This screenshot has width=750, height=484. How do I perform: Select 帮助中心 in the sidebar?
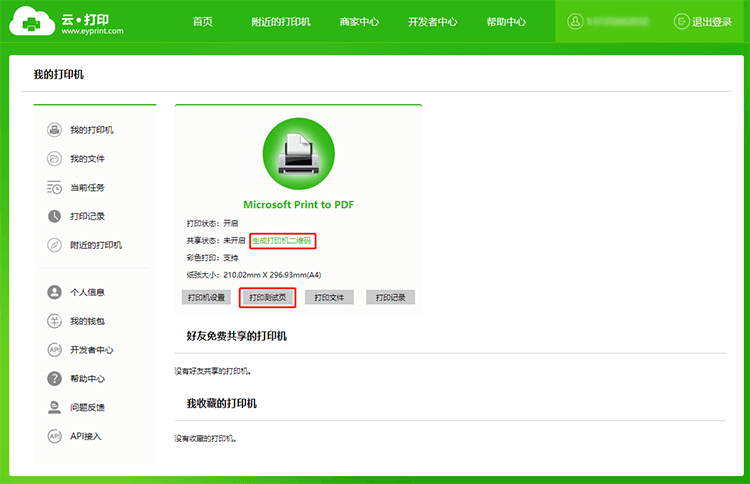coord(88,379)
